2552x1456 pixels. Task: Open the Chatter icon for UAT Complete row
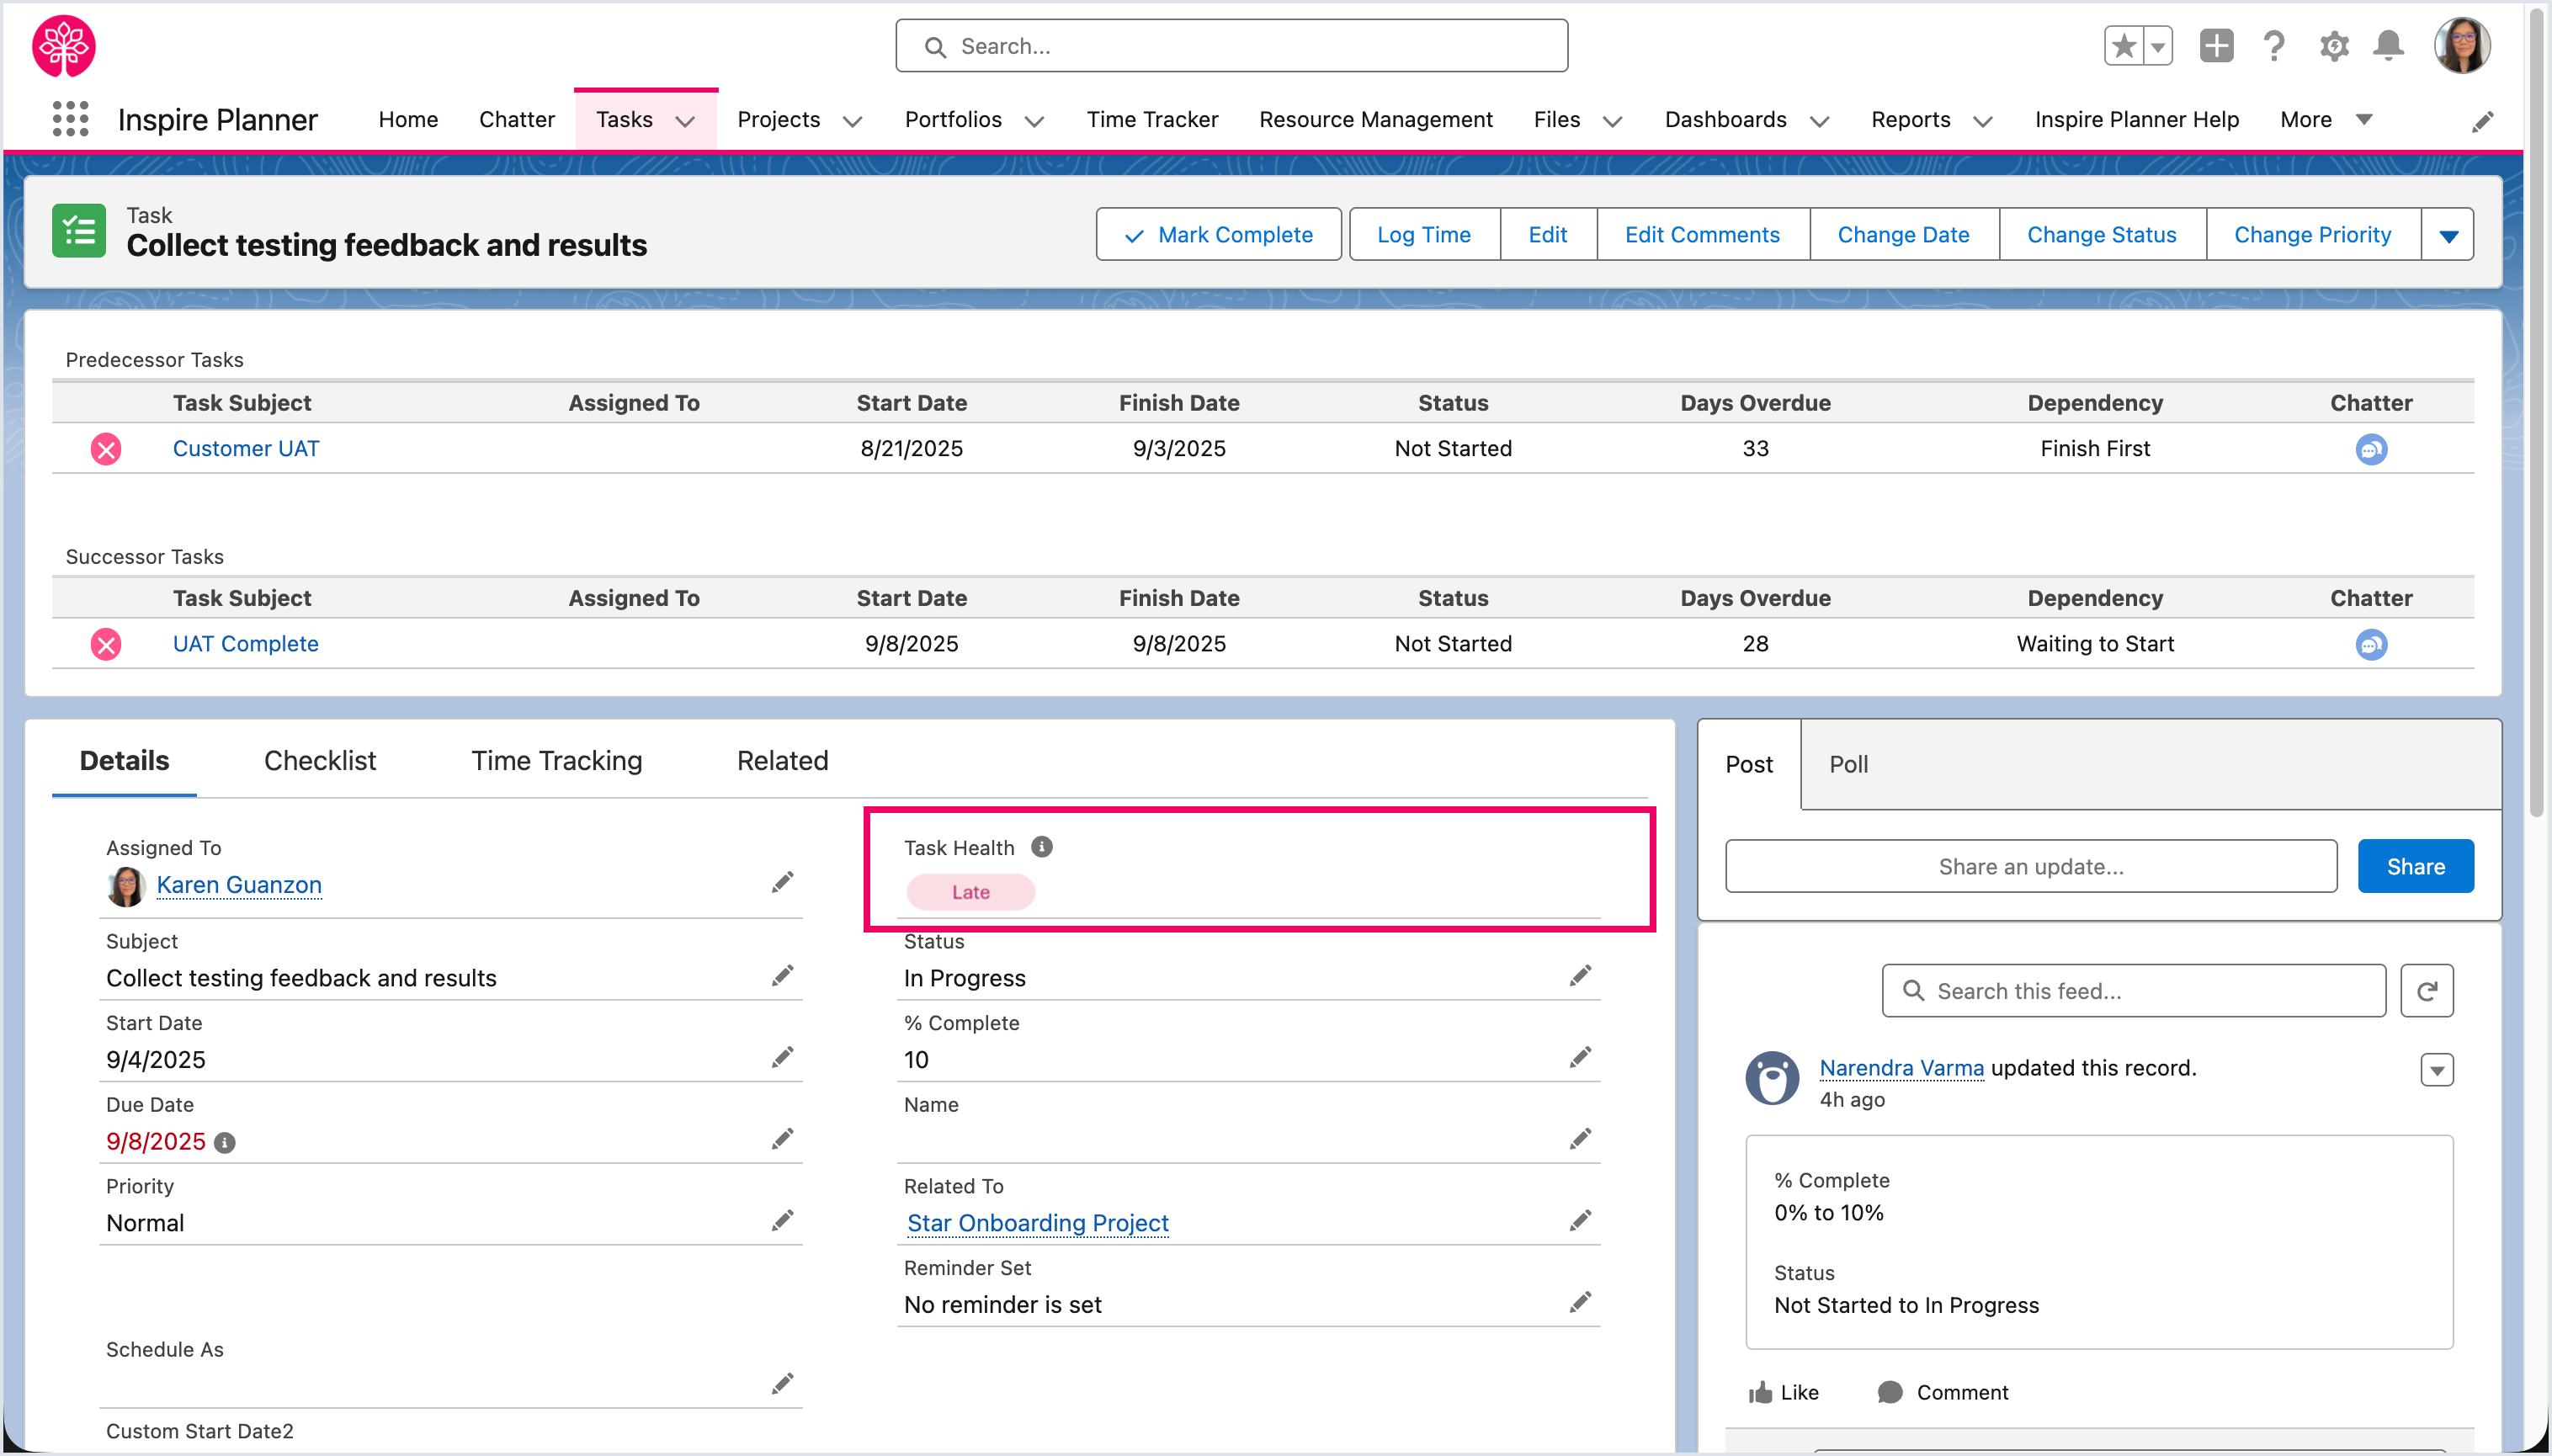2370,644
